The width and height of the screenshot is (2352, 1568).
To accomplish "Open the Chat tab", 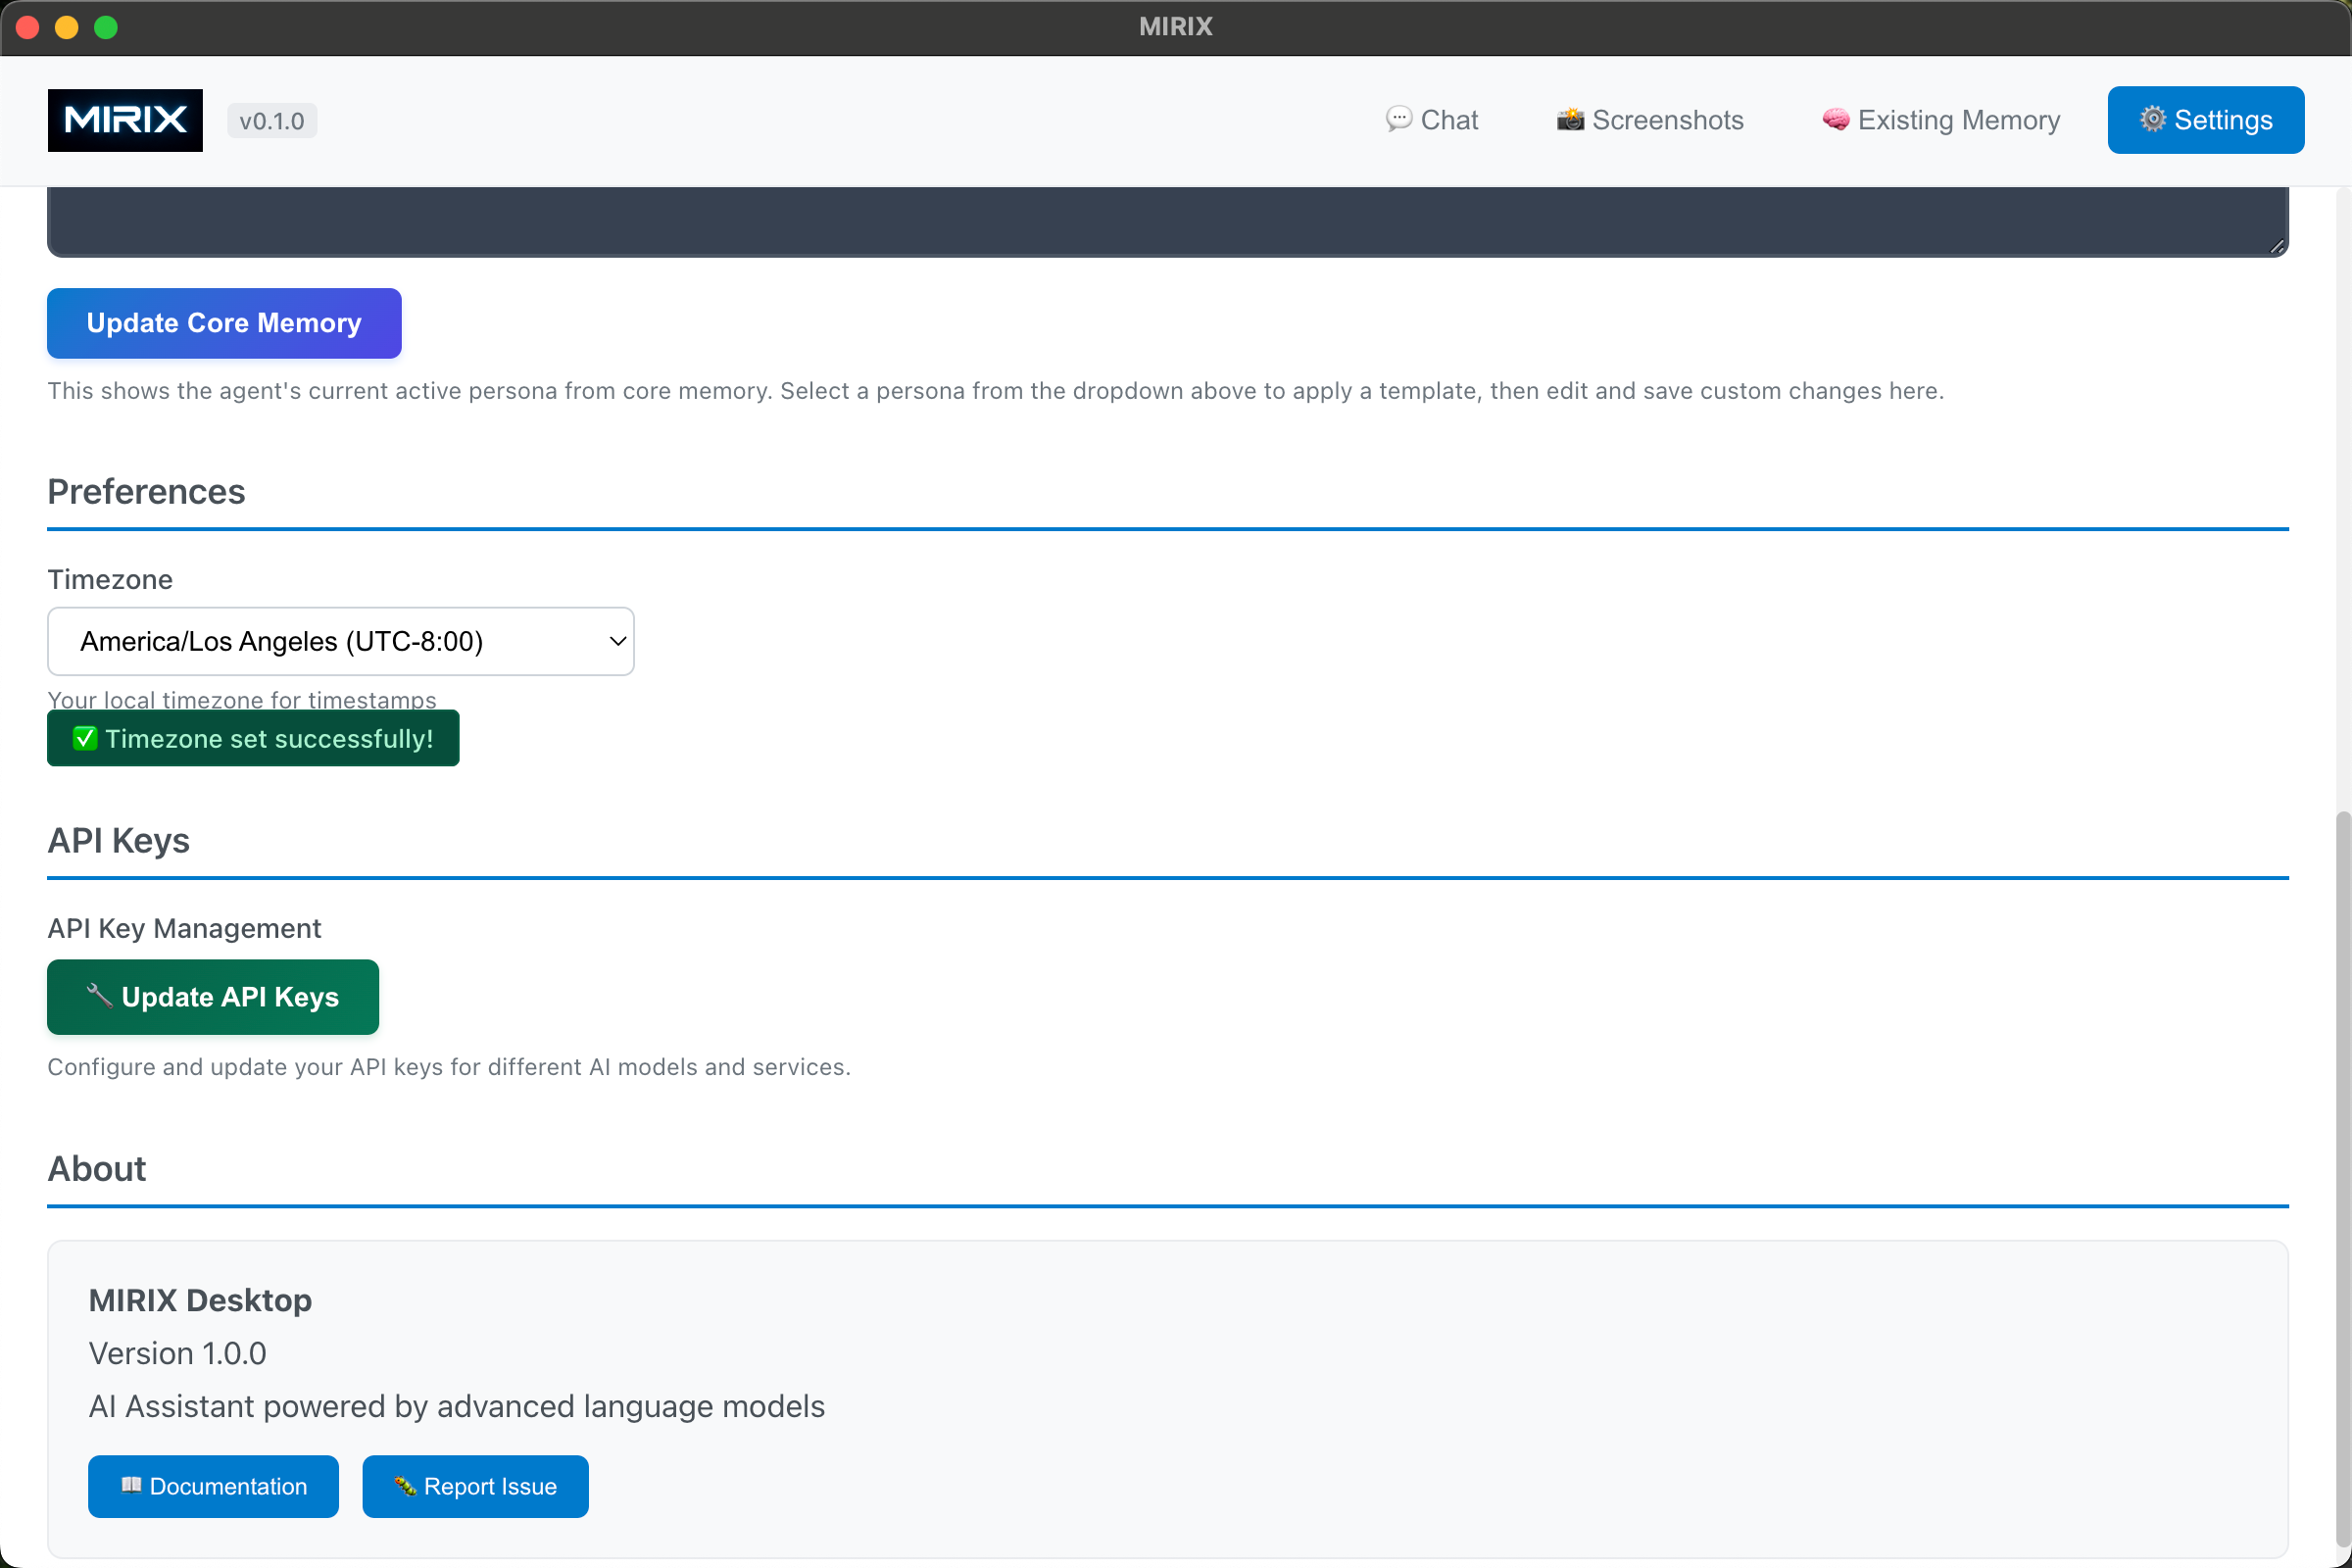I will pyautogui.click(x=1431, y=120).
